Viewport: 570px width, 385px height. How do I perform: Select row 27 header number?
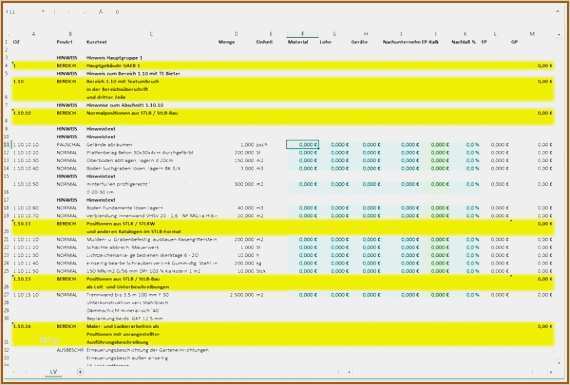click(x=7, y=295)
